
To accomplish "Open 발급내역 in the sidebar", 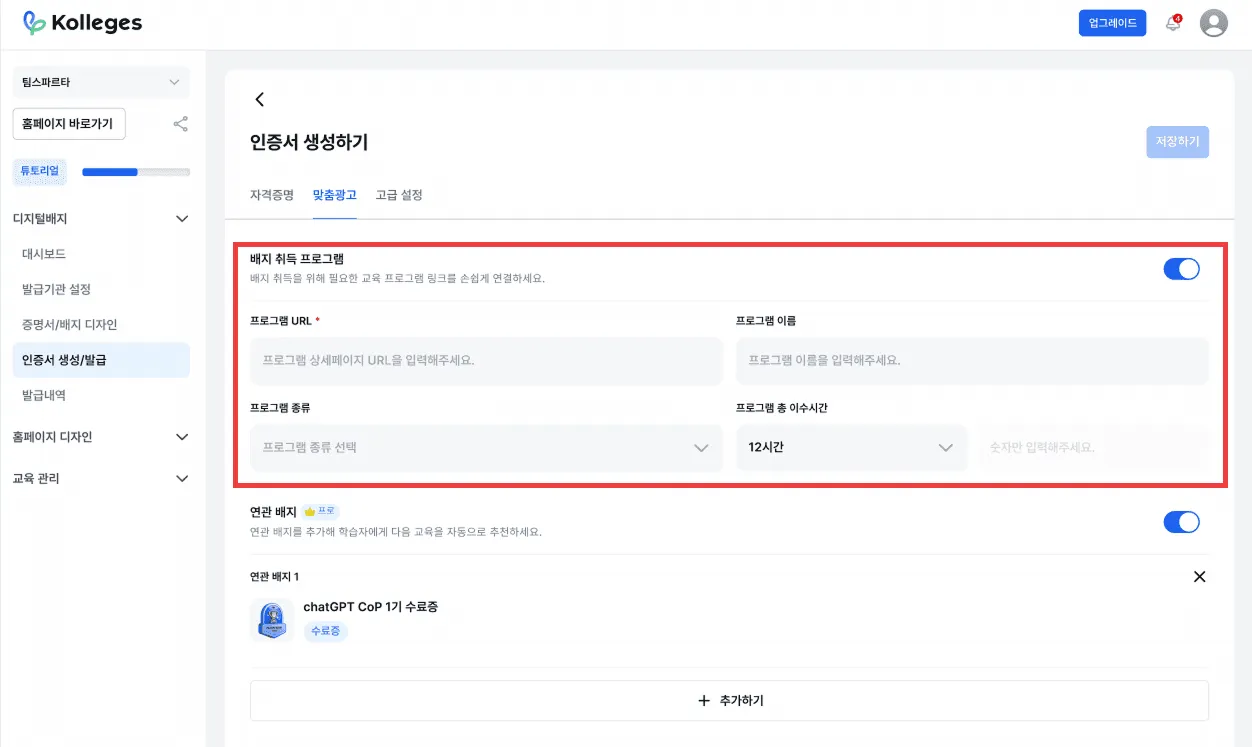I will click(44, 395).
